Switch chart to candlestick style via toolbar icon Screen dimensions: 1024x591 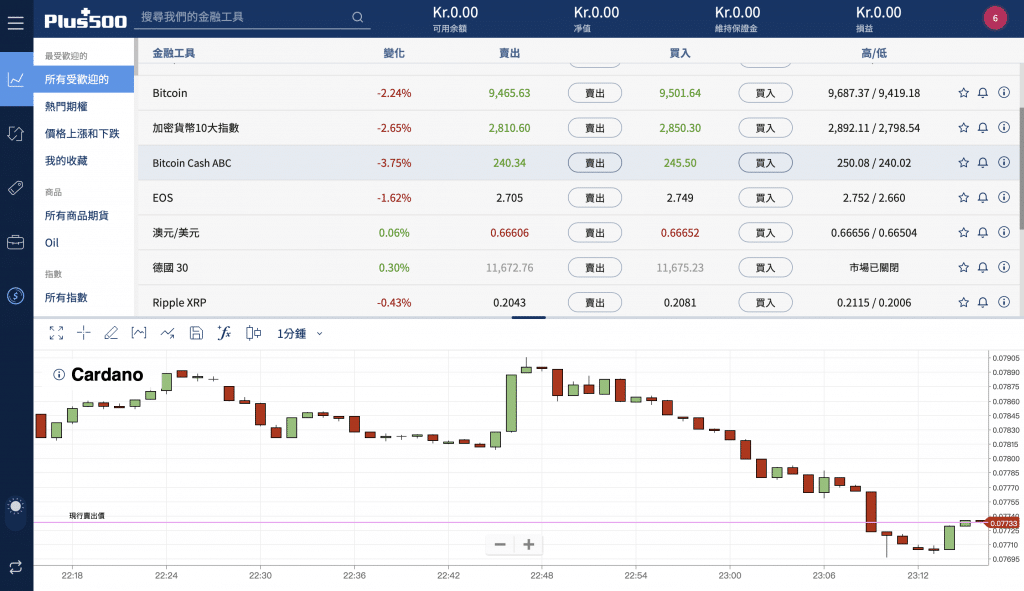(253, 333)
